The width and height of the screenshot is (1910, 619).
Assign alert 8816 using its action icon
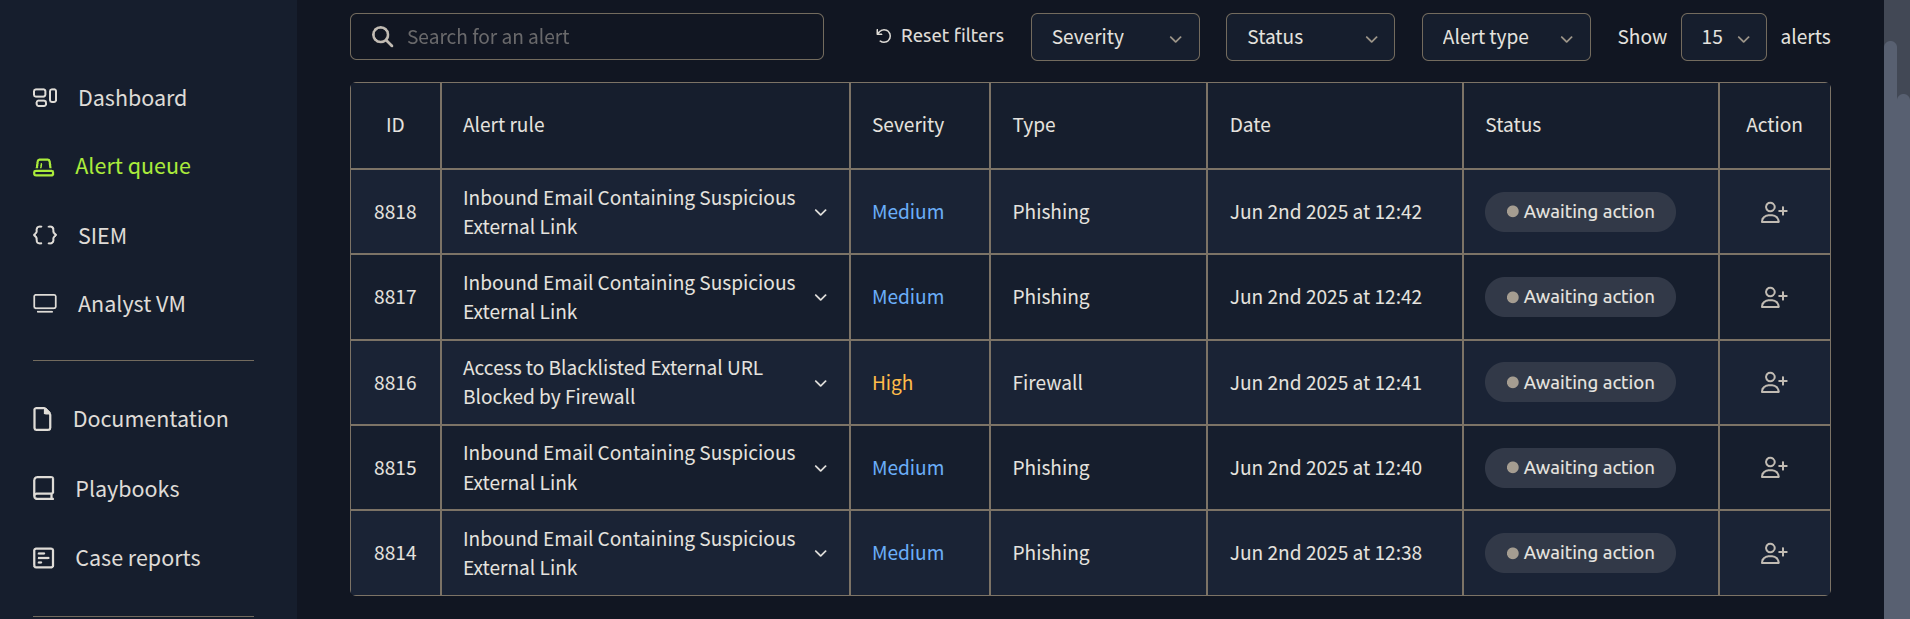pos(1774,382)
